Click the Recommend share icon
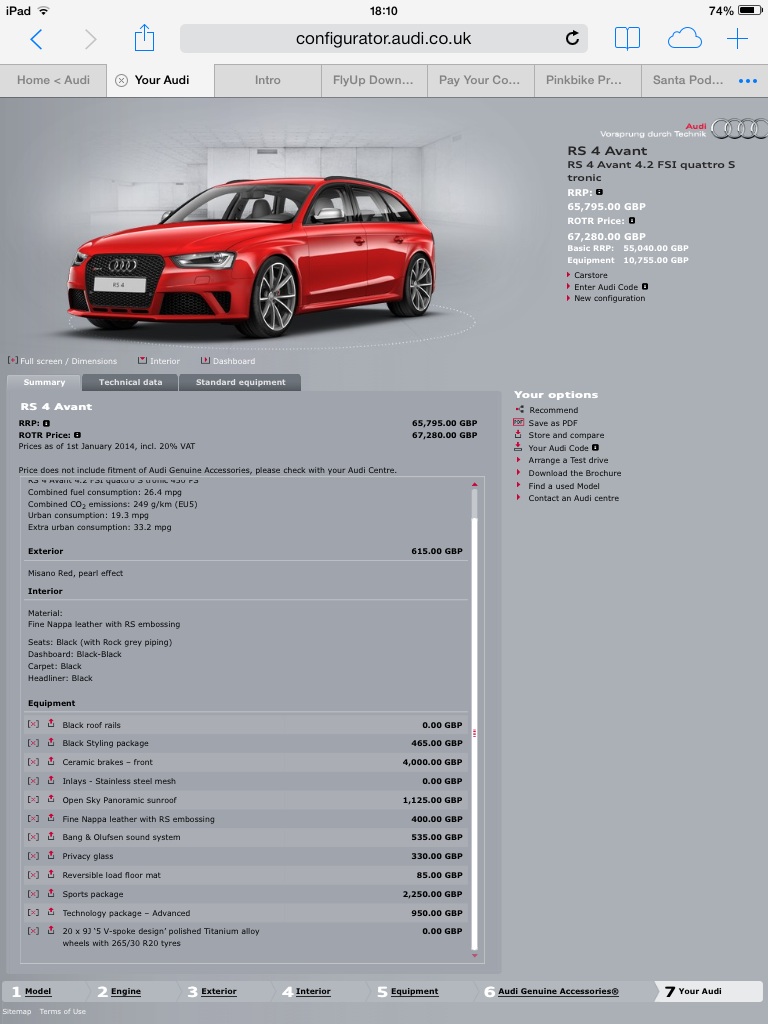 coord(520,409)
